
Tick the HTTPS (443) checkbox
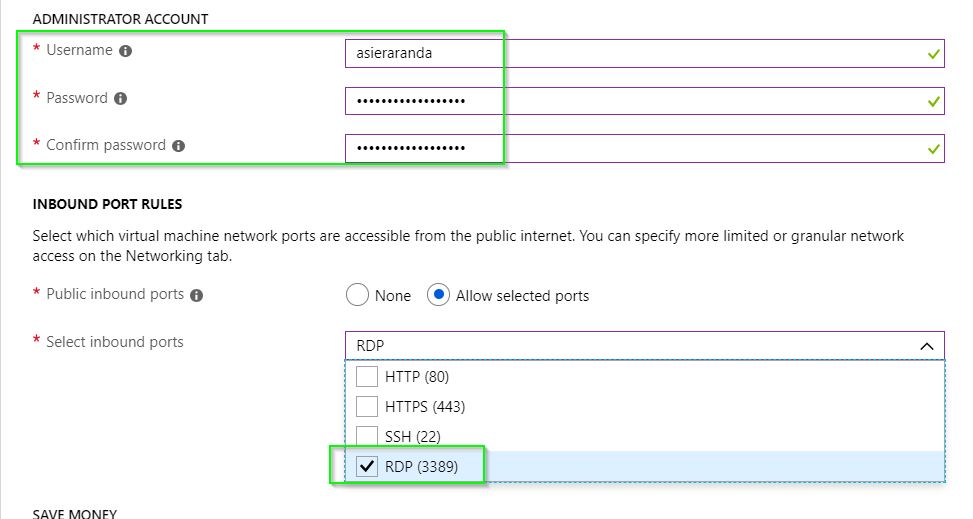[x=367, y=406]
